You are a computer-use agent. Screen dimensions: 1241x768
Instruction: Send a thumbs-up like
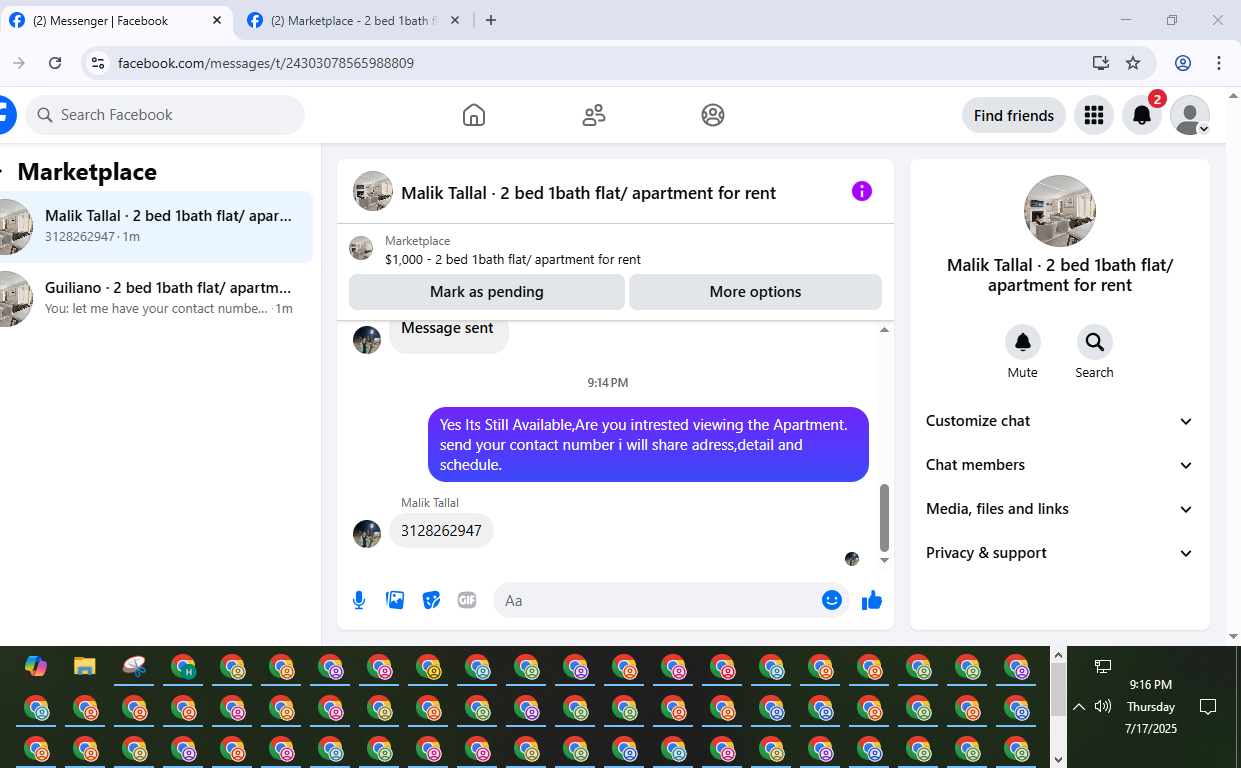[872, 600]
